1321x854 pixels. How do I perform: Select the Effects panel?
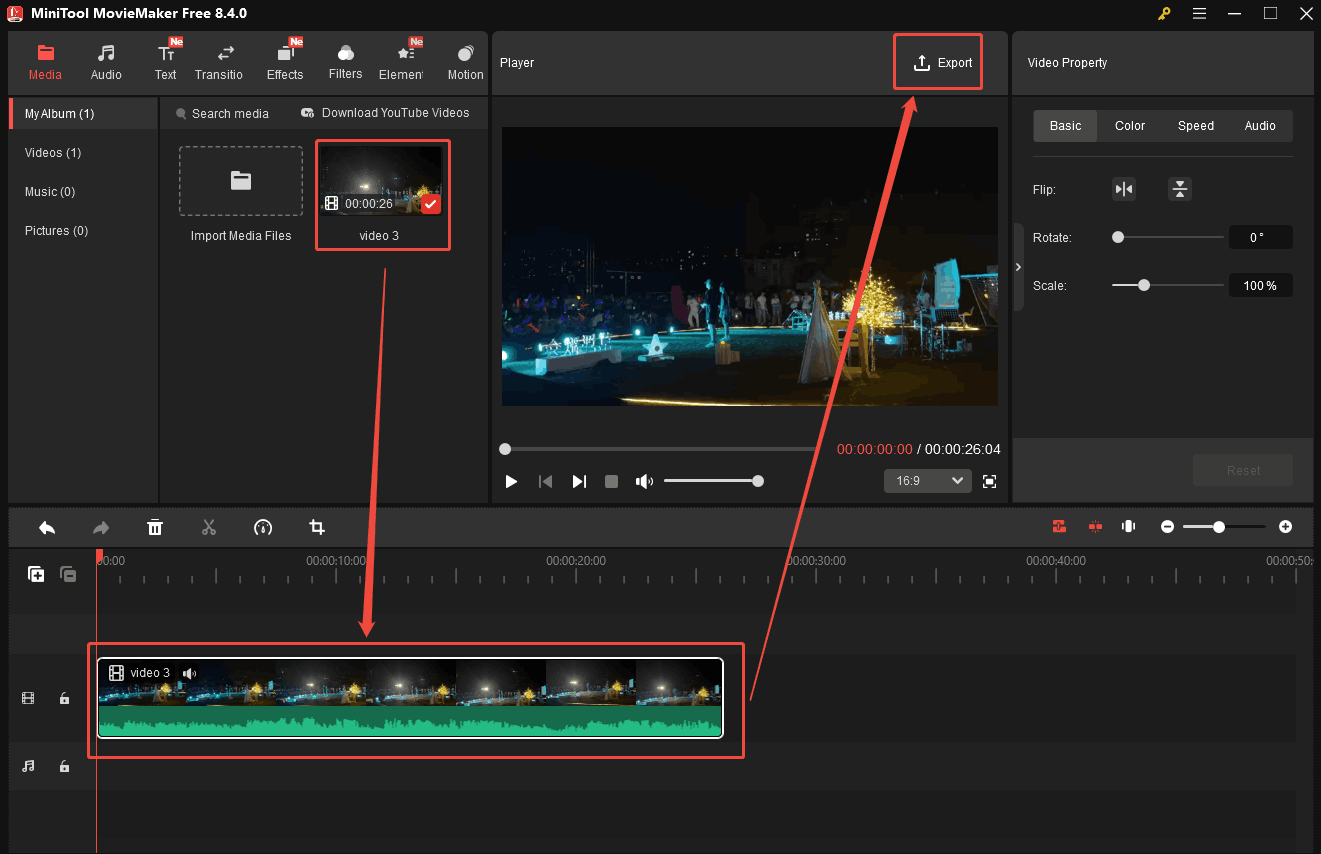pyautogui.click(x=285, y=60)
